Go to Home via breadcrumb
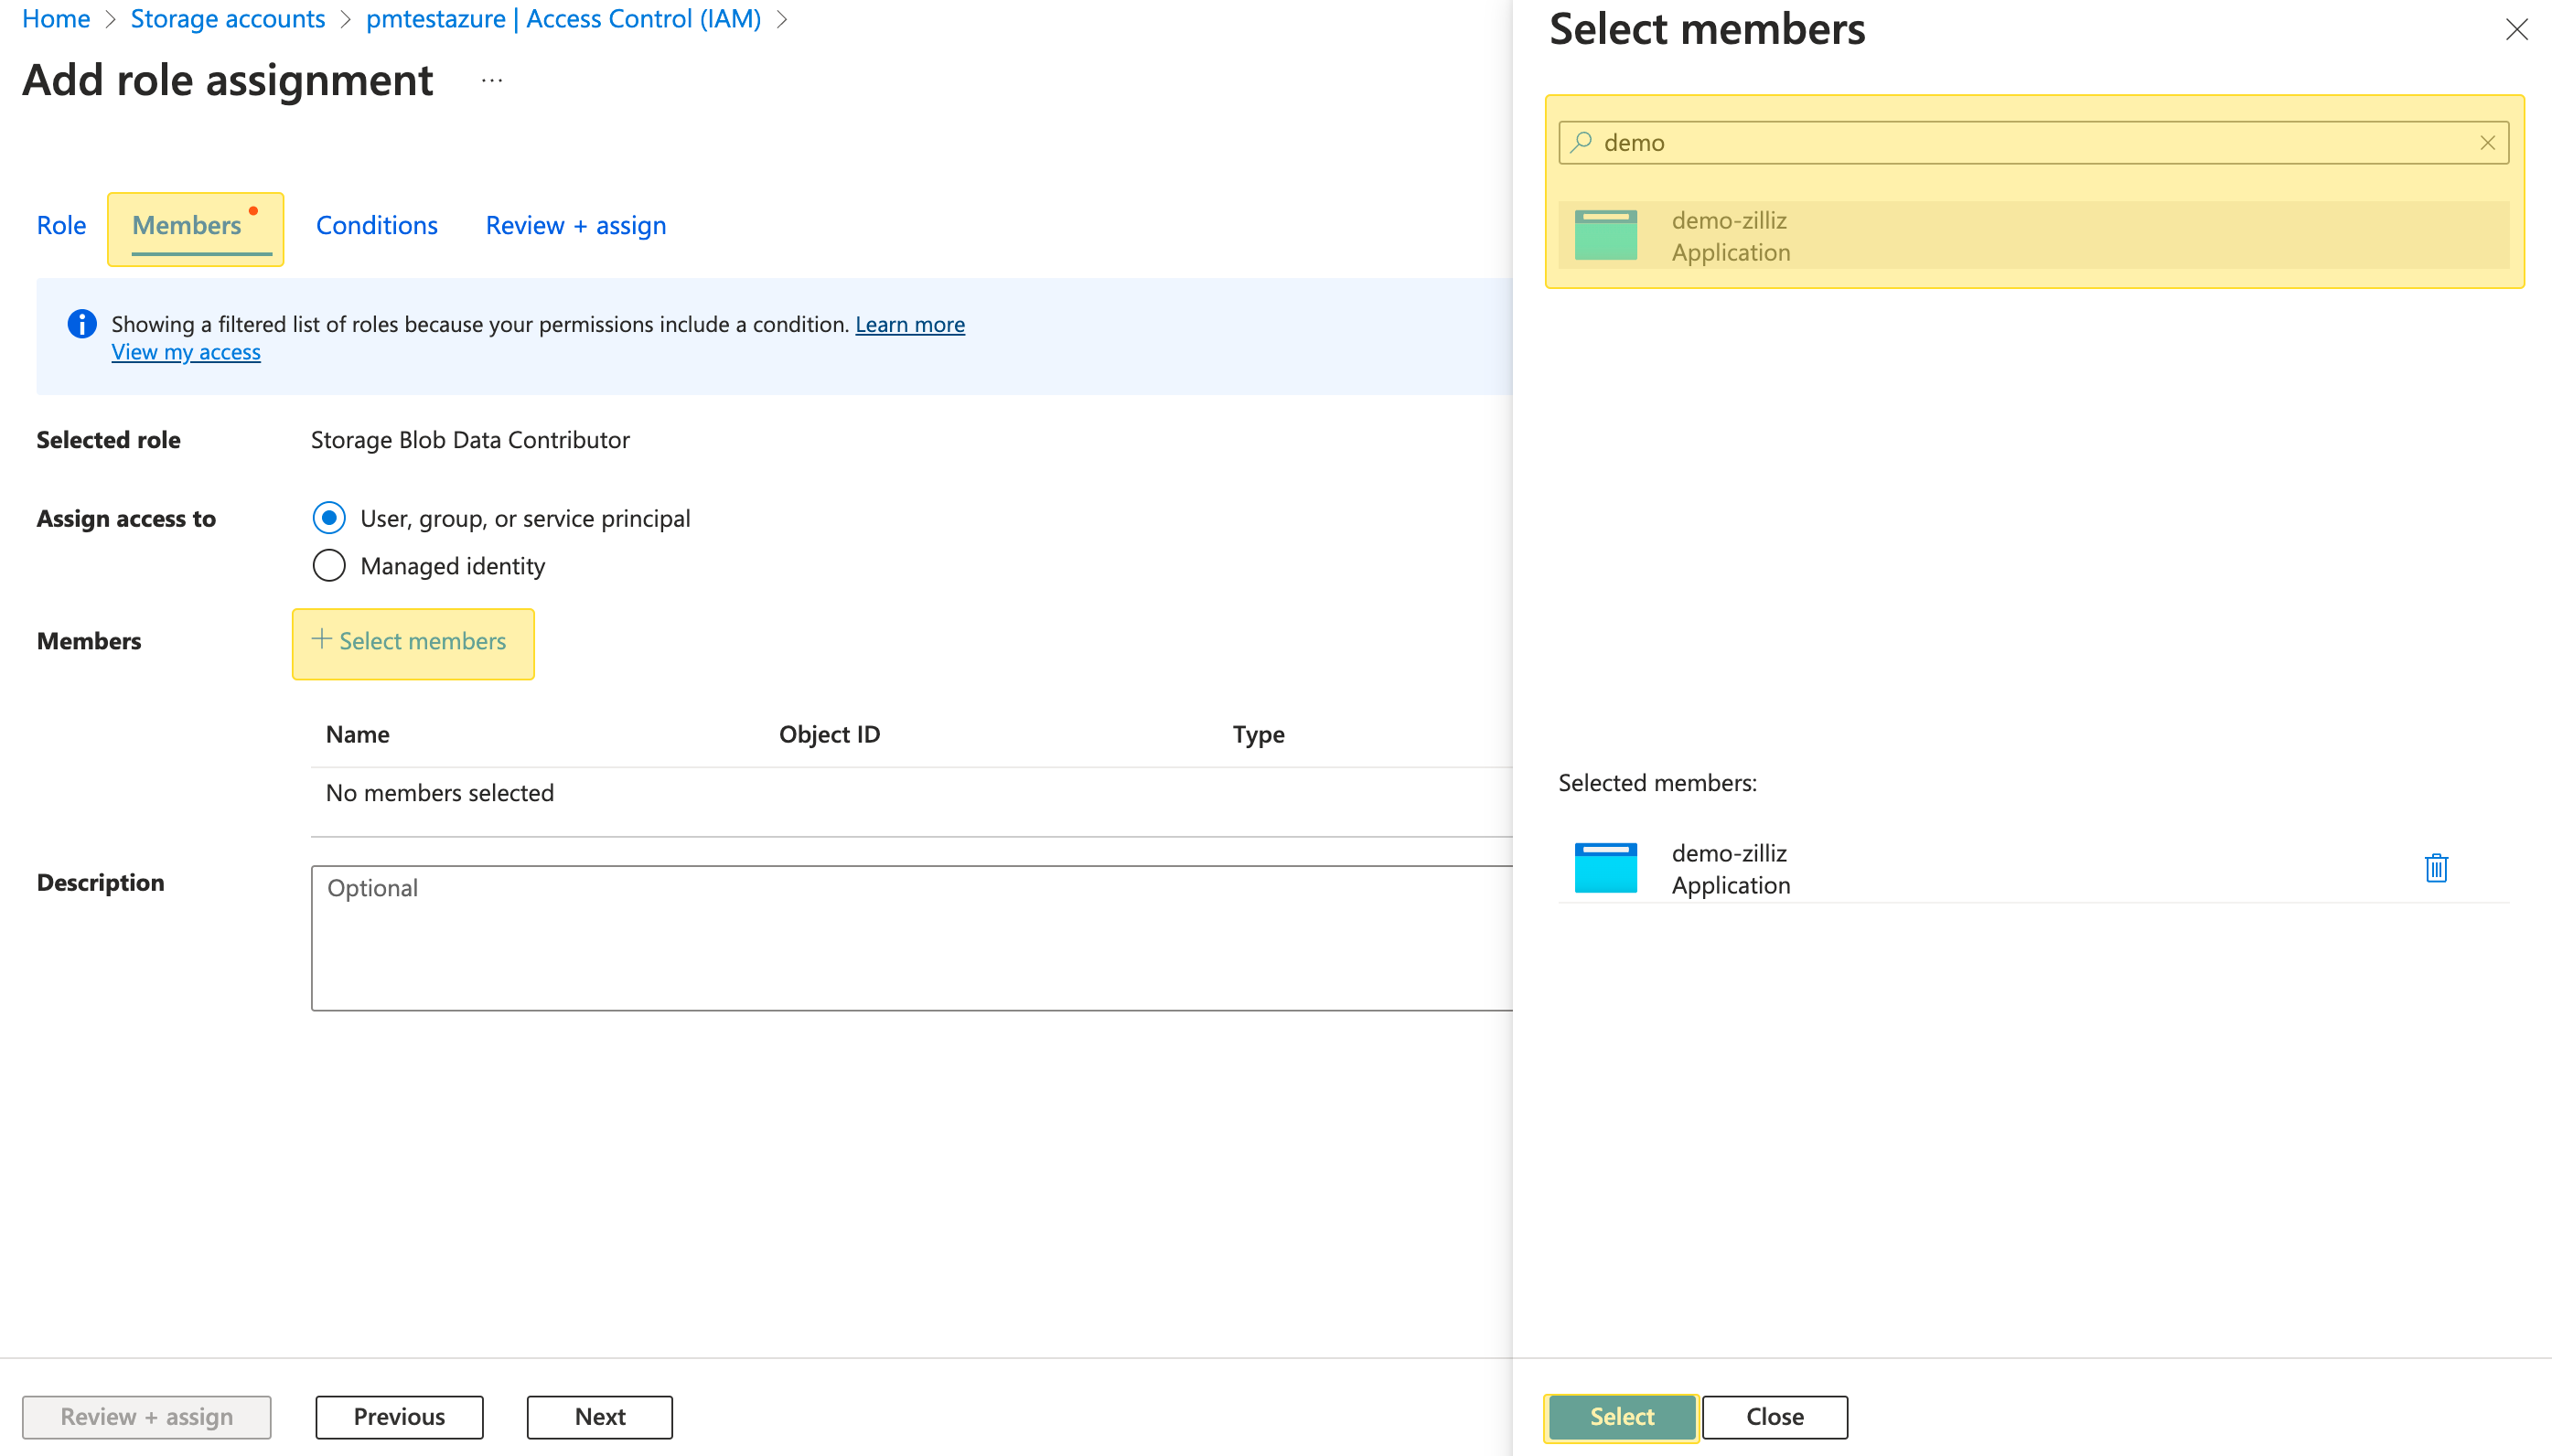Viewport: 2552px width, 1456px height. [x=56, y=19]
